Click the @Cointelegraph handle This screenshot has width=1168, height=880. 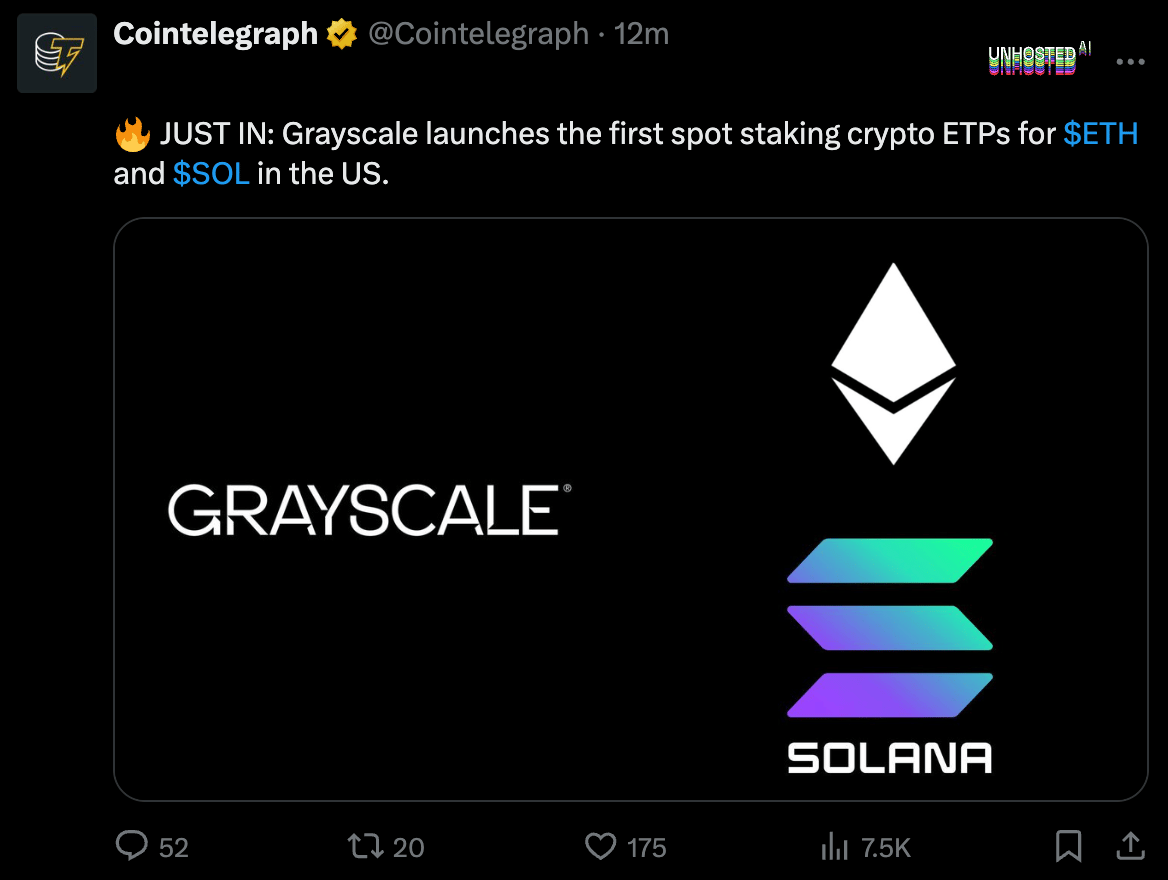(x=478, y=34)
